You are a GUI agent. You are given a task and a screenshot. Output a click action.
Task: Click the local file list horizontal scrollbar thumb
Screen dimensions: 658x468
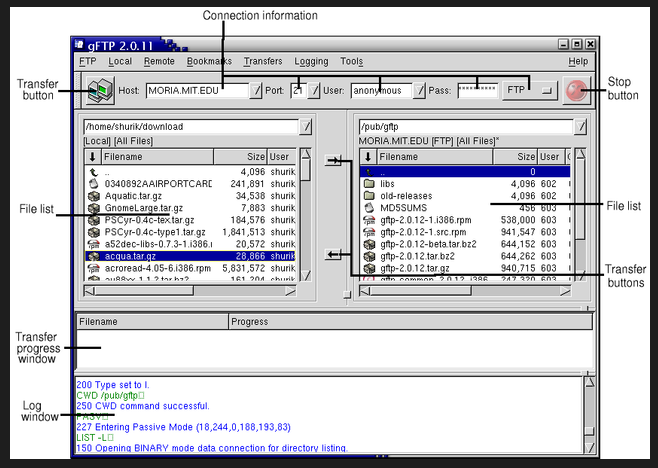click(x=144, y=291)
